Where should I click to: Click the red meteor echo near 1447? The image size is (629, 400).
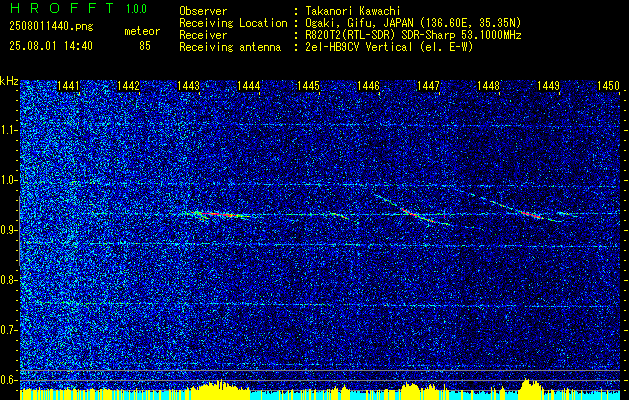pyautogui.click(x=417, y=215)
